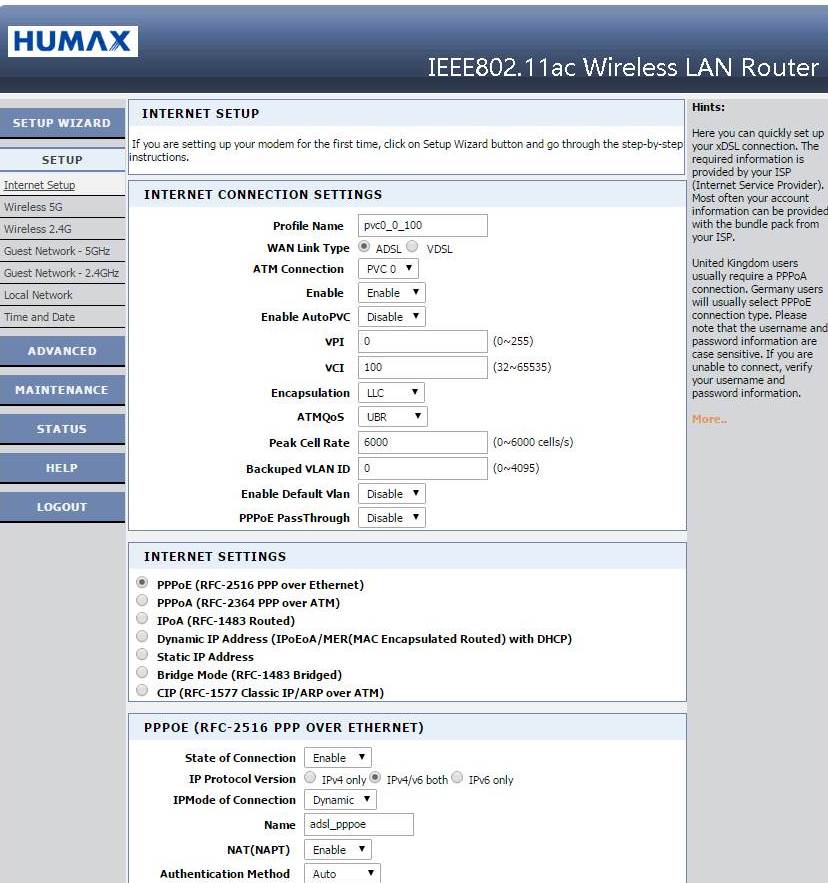
Task: Open Guest Network - 5GHz page
Action: pos(57,251)
